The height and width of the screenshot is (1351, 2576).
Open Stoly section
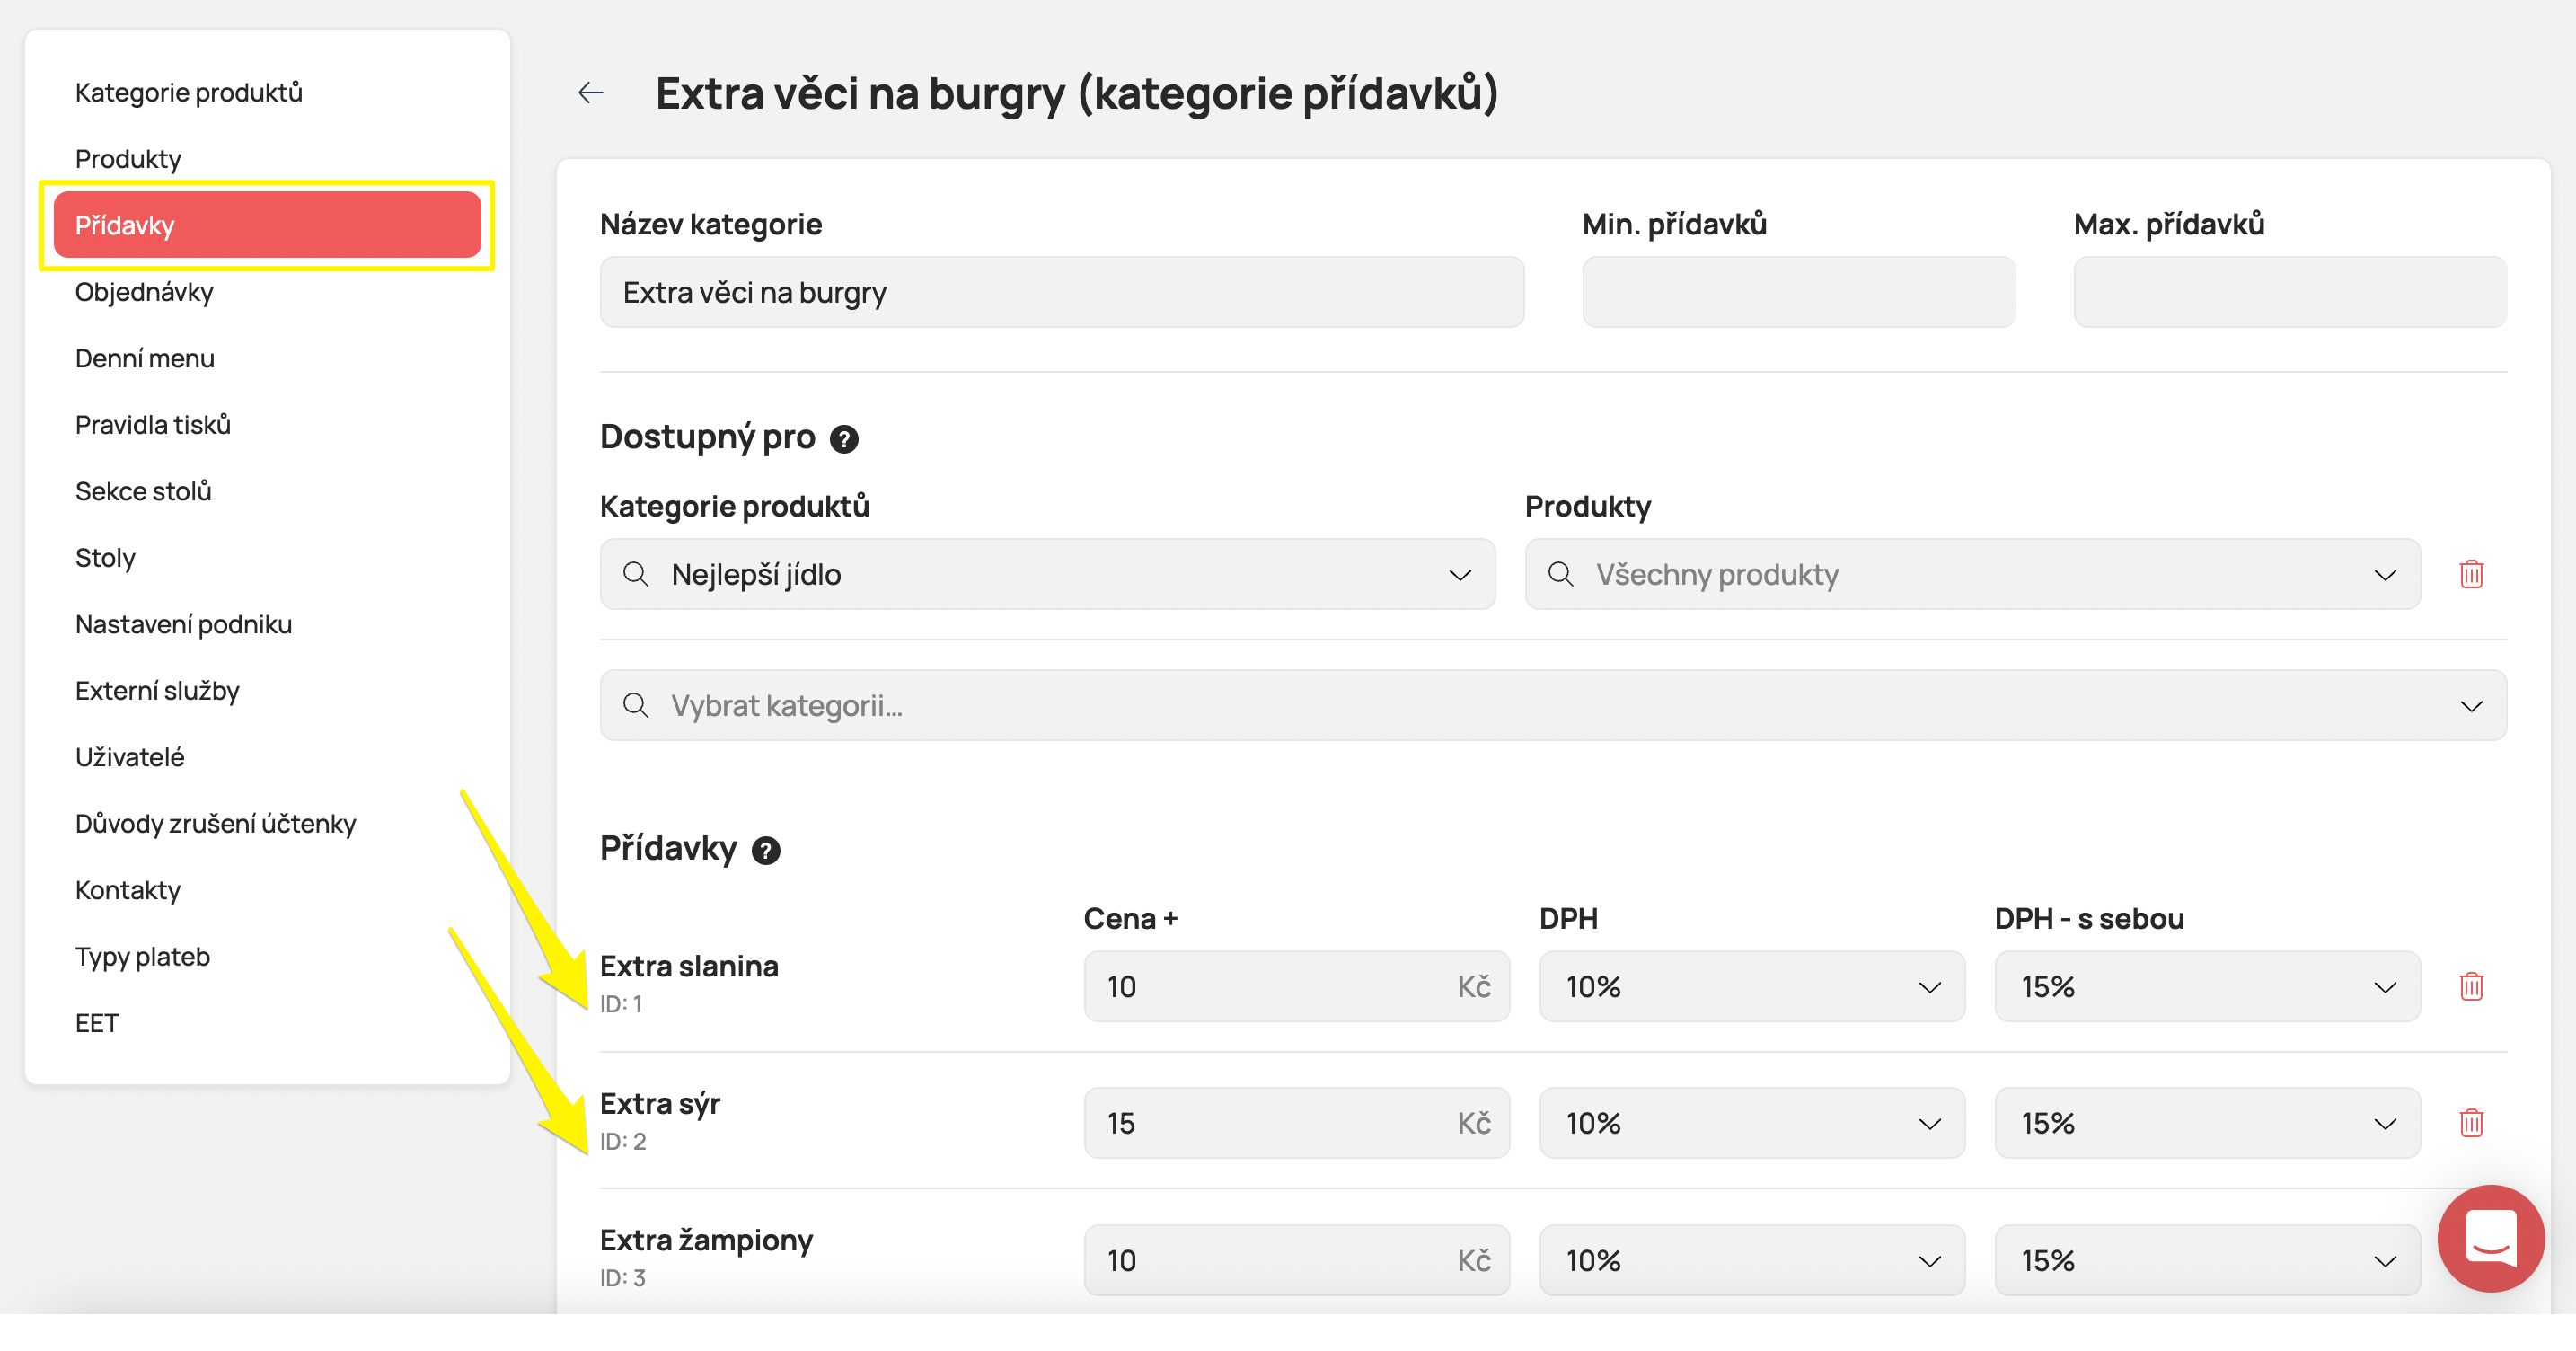(105, 558)
